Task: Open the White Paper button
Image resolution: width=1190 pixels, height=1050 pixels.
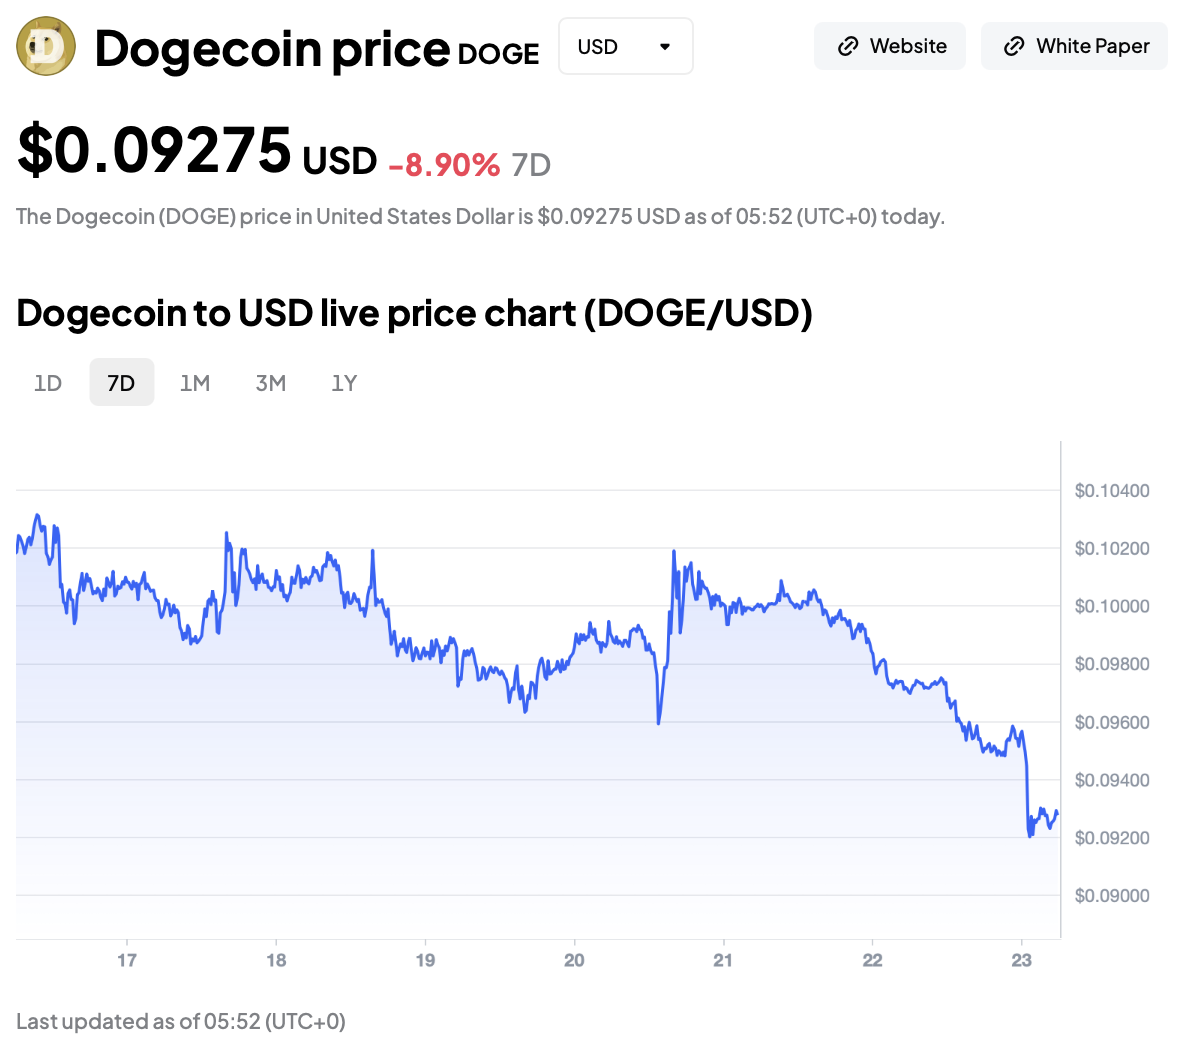Action: [x=1074, y=46]
